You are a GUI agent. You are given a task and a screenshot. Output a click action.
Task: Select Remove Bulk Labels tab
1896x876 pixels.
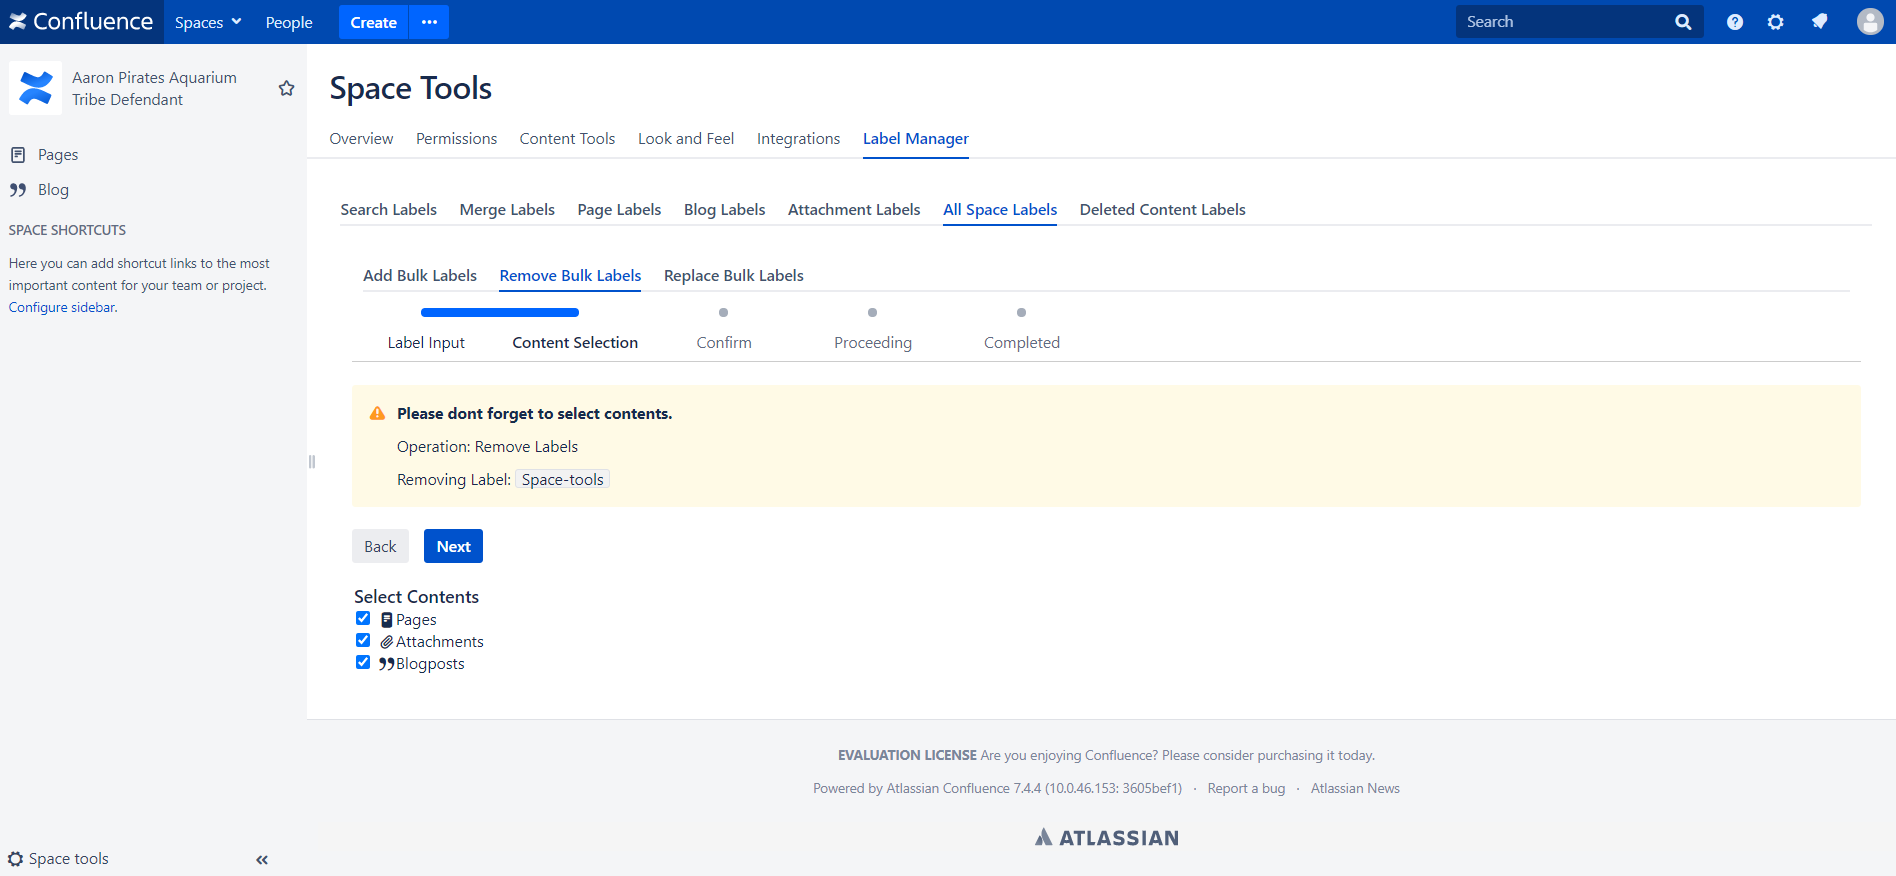(x=570, y=276)
